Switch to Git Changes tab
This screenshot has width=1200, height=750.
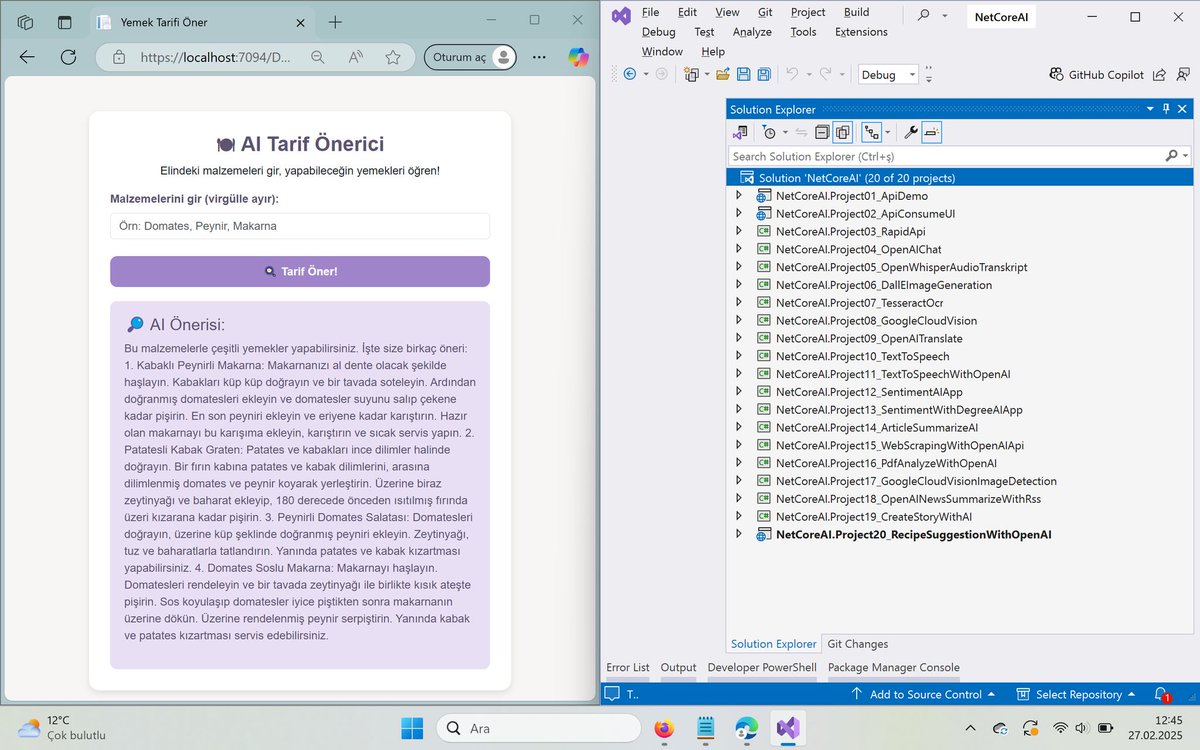(858, 644)
